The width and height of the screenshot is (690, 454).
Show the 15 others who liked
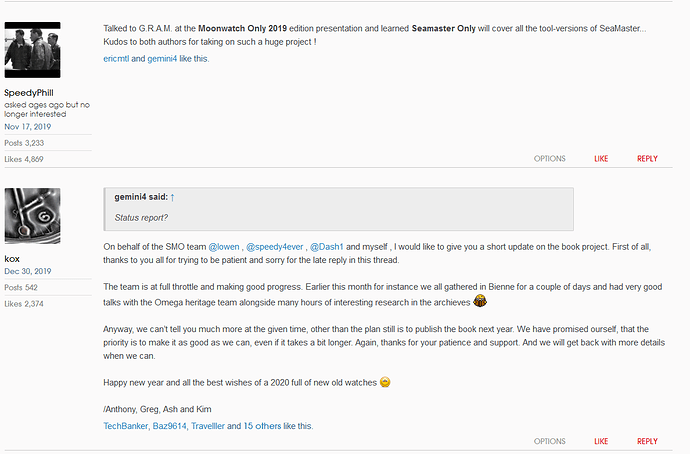pos(262,426)
